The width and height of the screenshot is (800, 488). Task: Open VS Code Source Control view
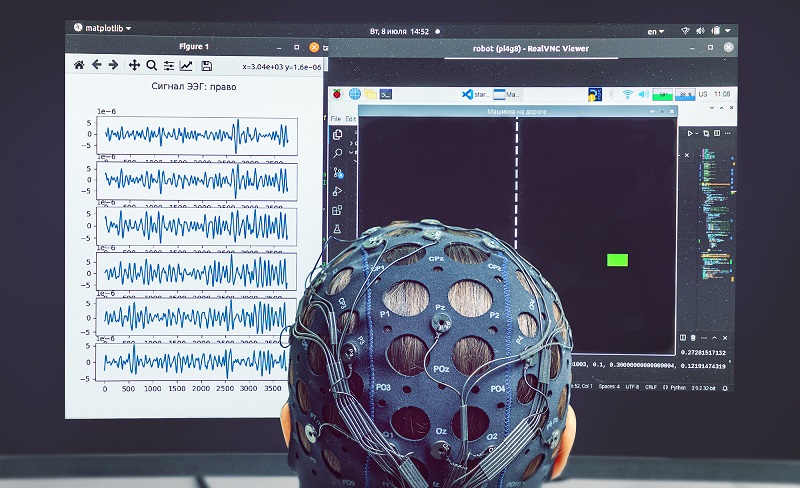tap(338, 172)
